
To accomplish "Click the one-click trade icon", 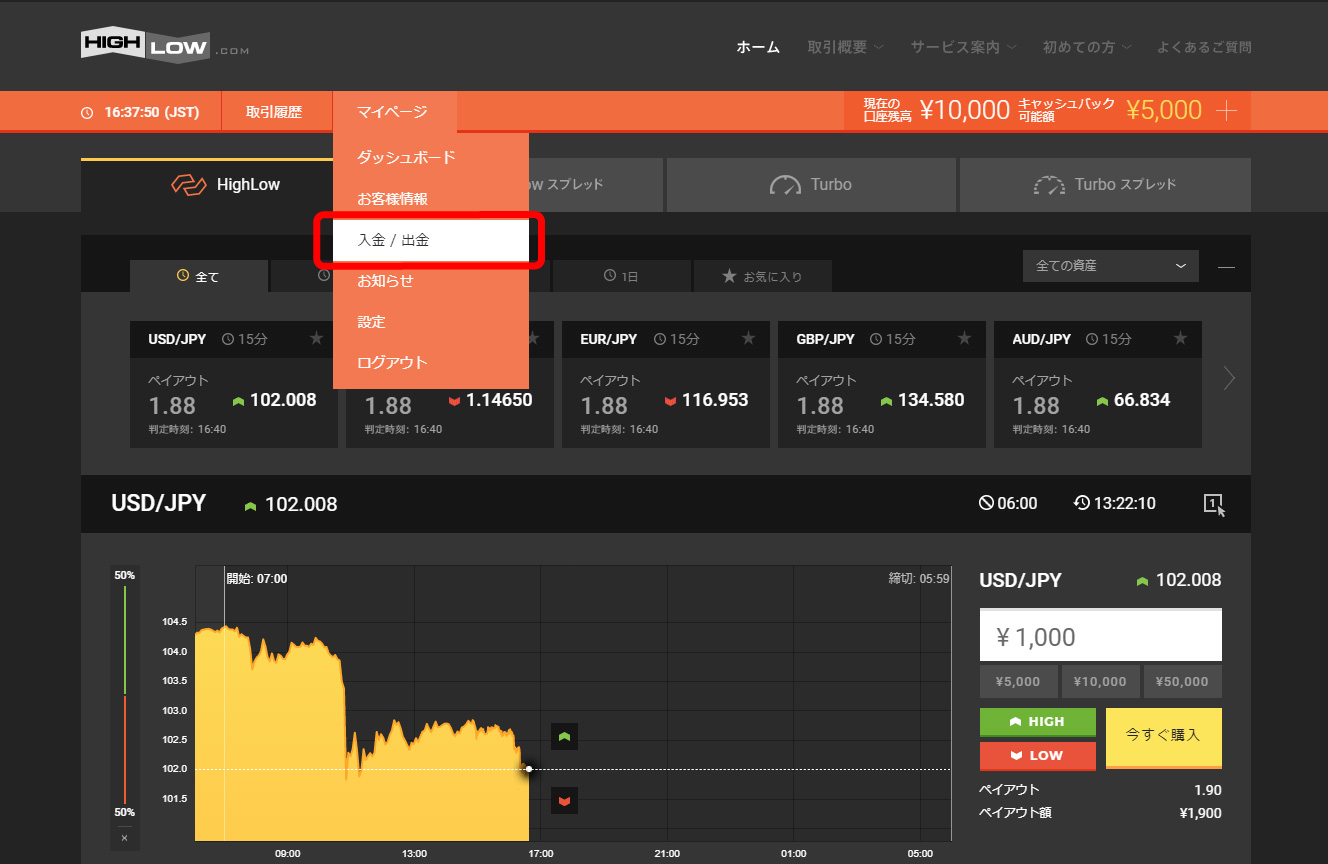I will pos(1214,504).
